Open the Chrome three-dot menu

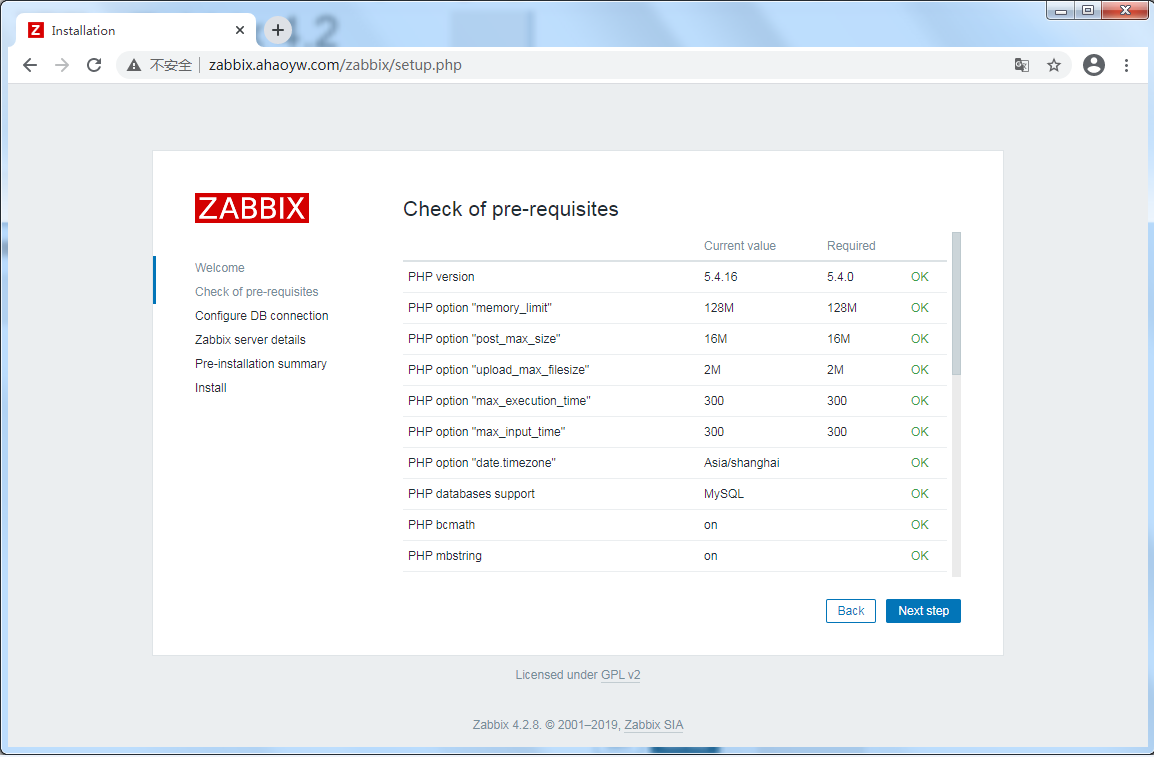pyautogui.click(x=1126, y=65)
